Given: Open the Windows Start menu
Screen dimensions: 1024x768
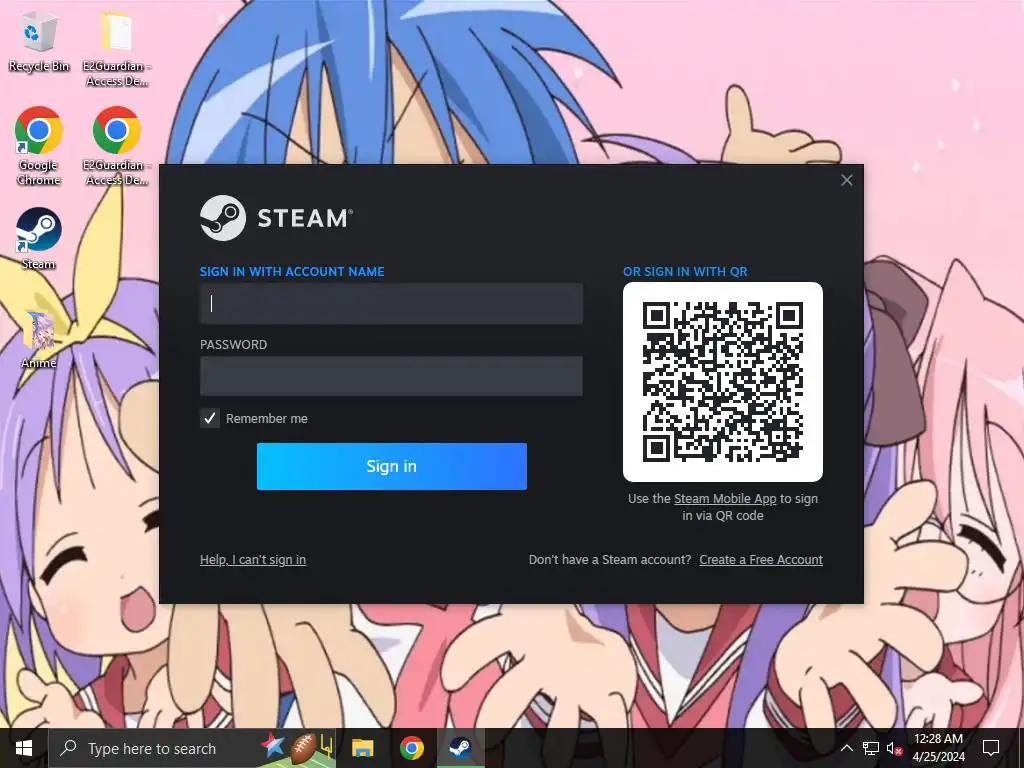Looking at the screenshot, I should (x=24, y=748).
